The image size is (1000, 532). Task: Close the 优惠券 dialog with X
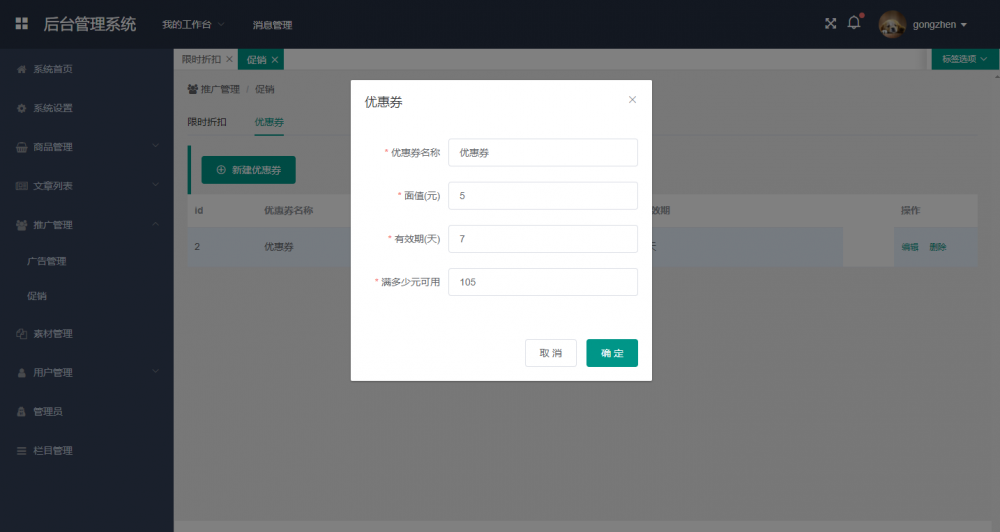tap(633, 100)
